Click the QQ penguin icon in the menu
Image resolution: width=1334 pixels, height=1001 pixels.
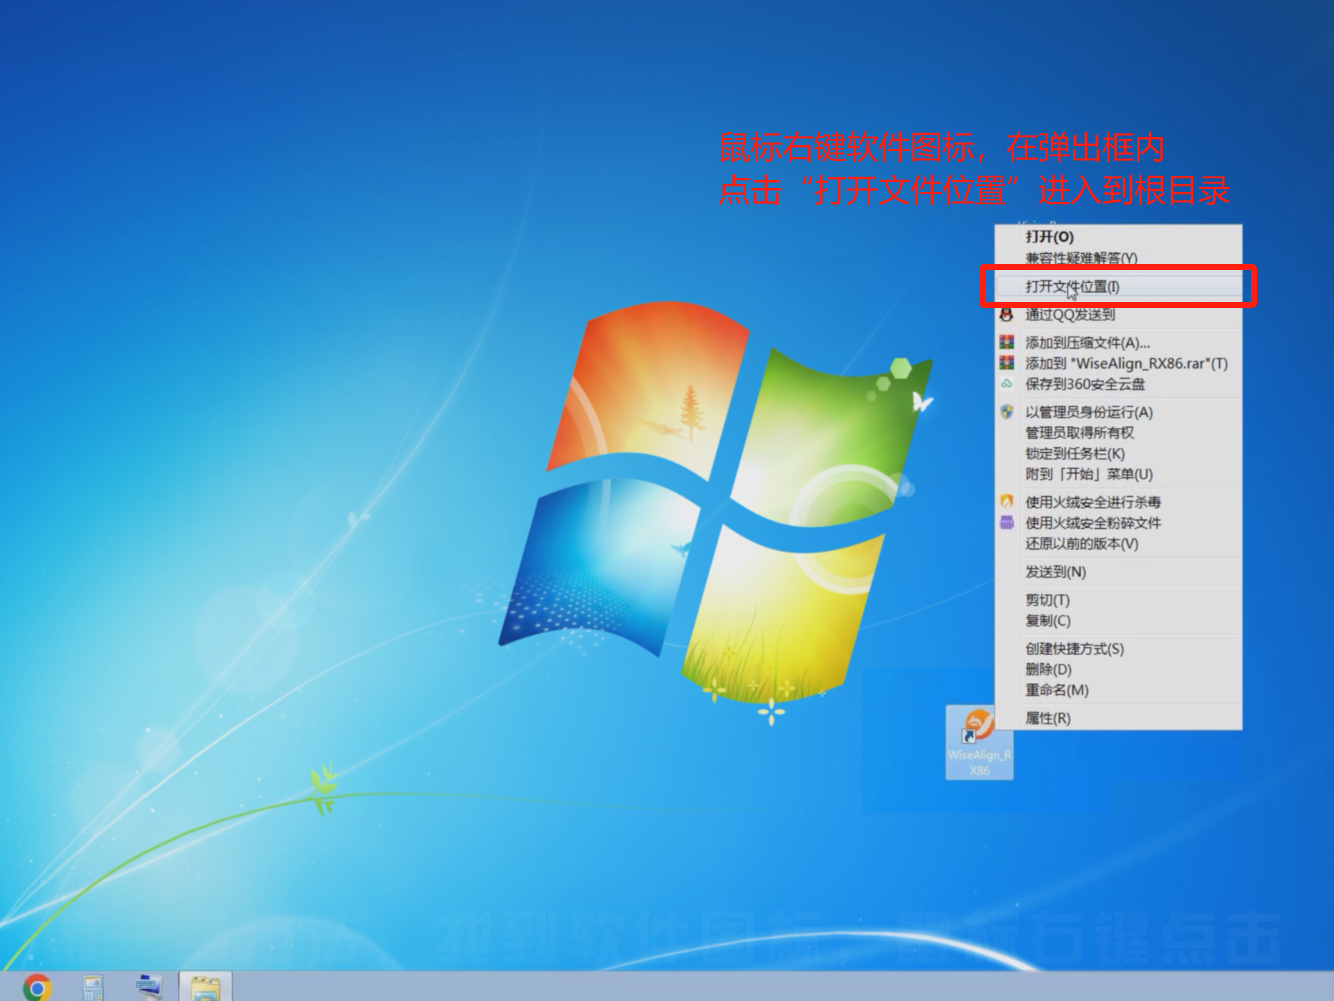1007,314
